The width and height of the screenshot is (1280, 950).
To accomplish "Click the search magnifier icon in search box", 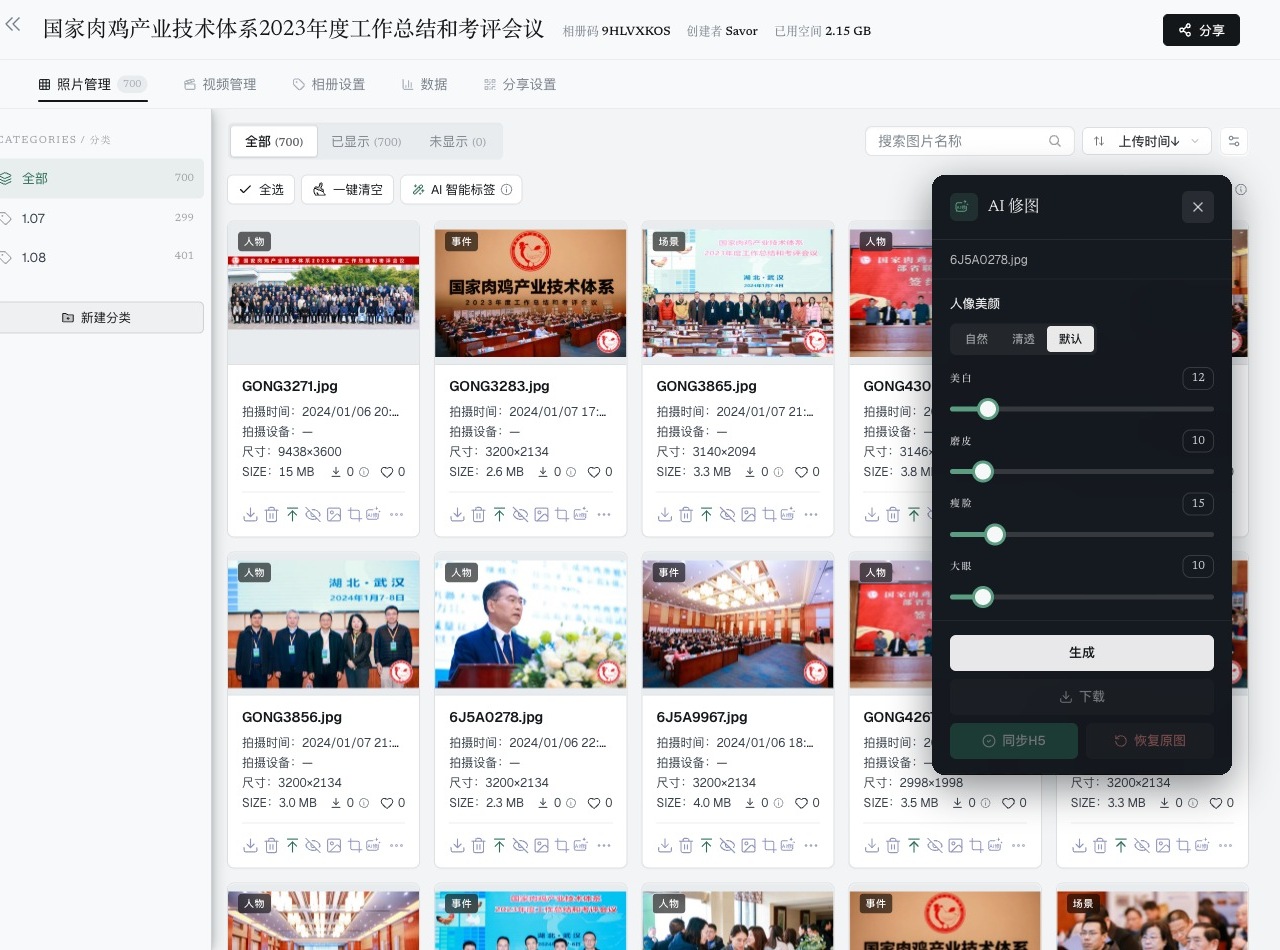I will [1055, 141].
